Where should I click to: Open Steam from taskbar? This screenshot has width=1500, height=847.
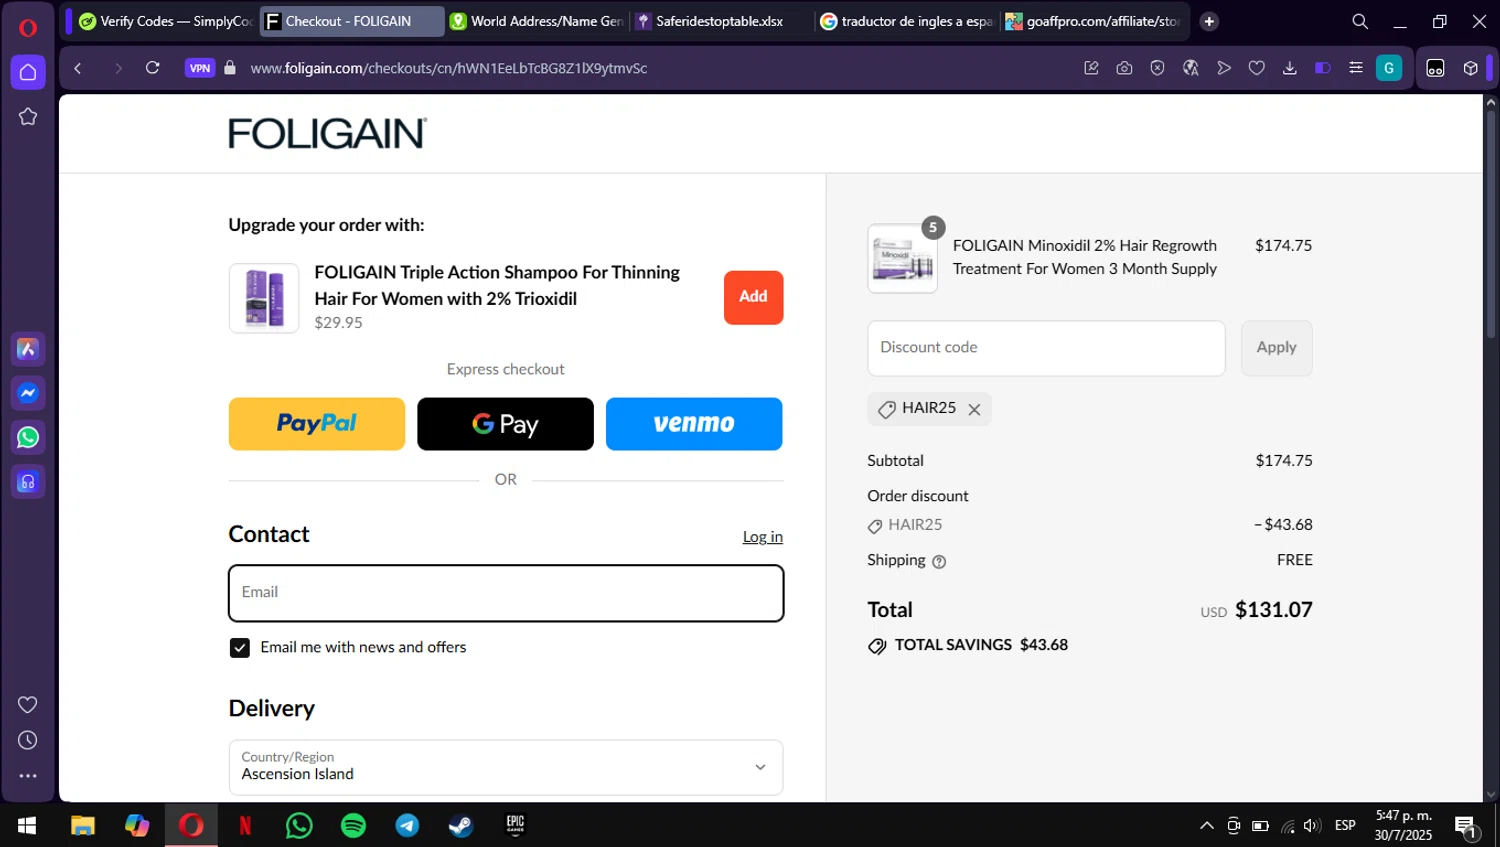click(461, 825)
